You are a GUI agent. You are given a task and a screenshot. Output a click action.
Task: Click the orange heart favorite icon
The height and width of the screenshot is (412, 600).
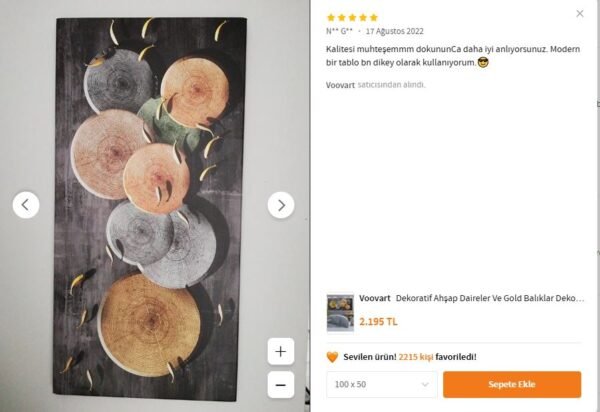coord(333,356)
